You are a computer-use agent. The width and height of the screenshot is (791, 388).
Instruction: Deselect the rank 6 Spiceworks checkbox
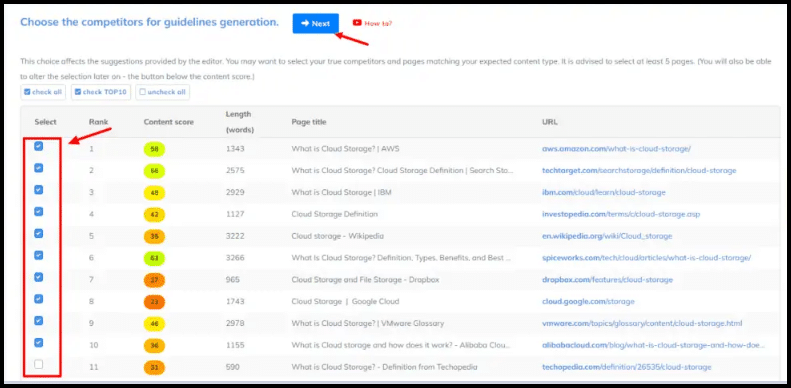point(38,255)
